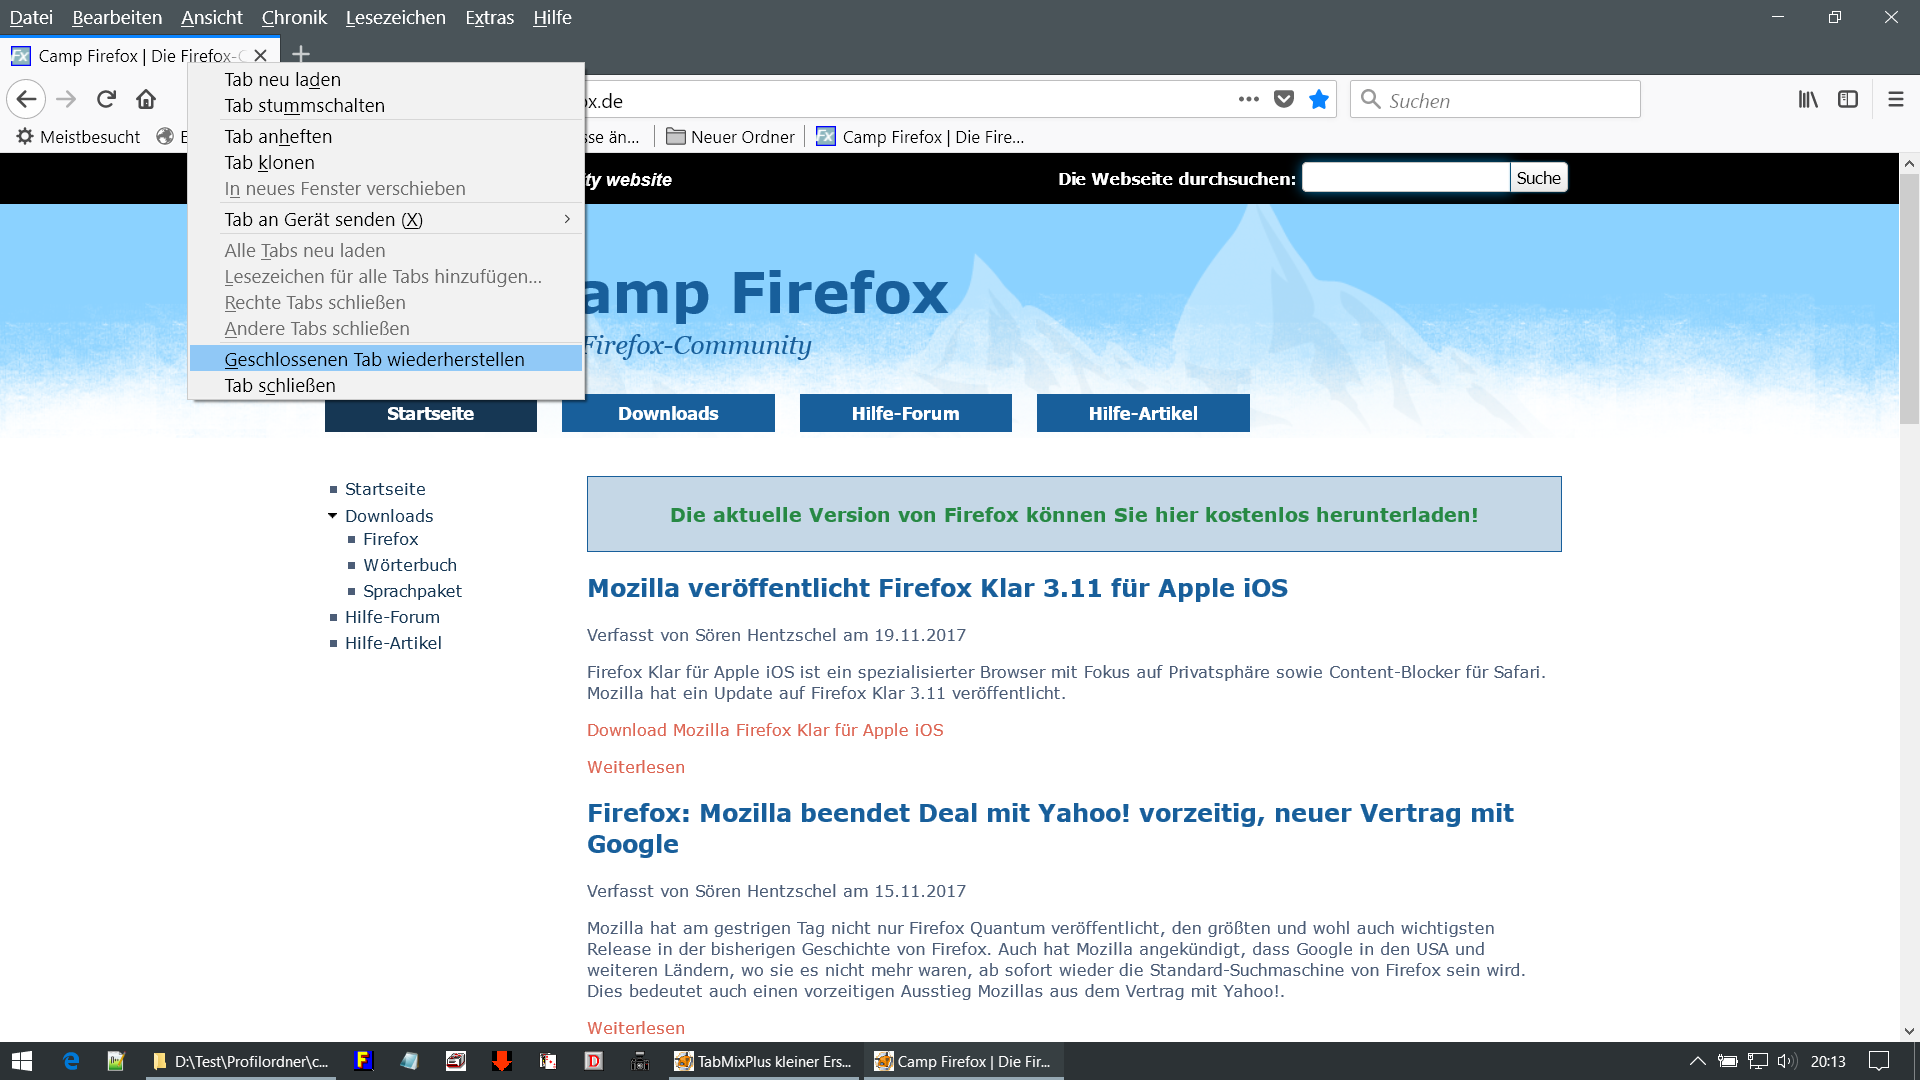Save page to Pocket icon
Image resolution: width=1920 pixels, height=1080 pixels.
click(x=1284, y=99)
